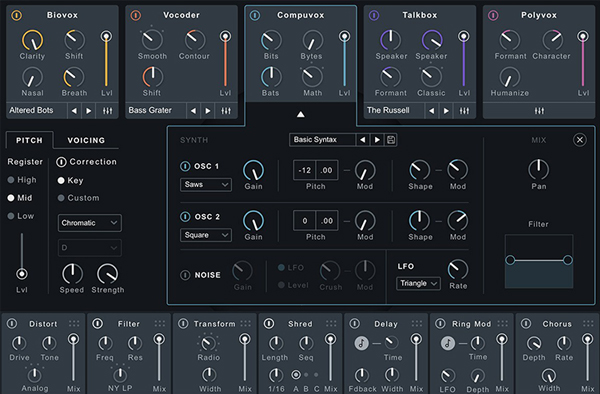Open OSC 1 Saws waveform dropdown
600x394 pixels.
click(x=206, y=184)
